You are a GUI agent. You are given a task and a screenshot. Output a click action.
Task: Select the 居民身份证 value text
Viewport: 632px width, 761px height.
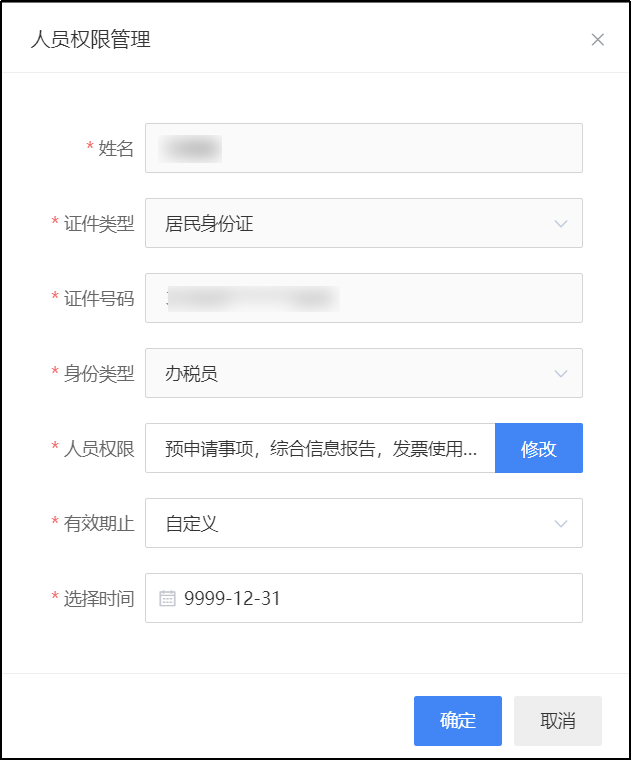[209, 224]
